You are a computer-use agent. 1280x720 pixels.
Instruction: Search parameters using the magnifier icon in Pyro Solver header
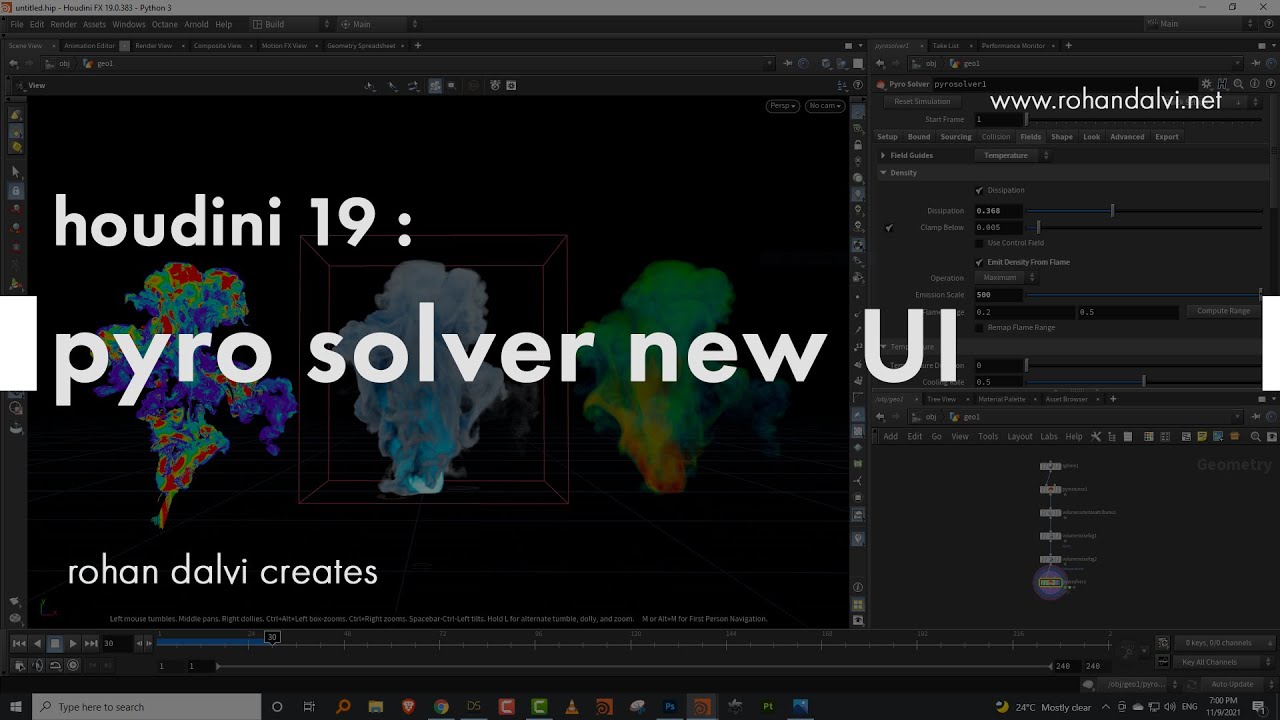(x=1238, y=84)
